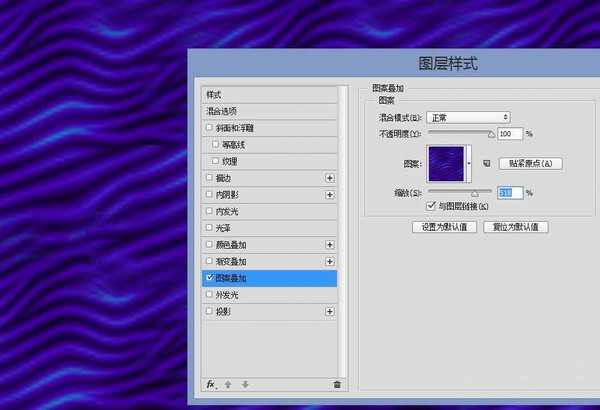Click the 设置为默认值 (Make Default) button
Image resolution: width=600 pixels, height=410 pixels.
click(440, 227)
